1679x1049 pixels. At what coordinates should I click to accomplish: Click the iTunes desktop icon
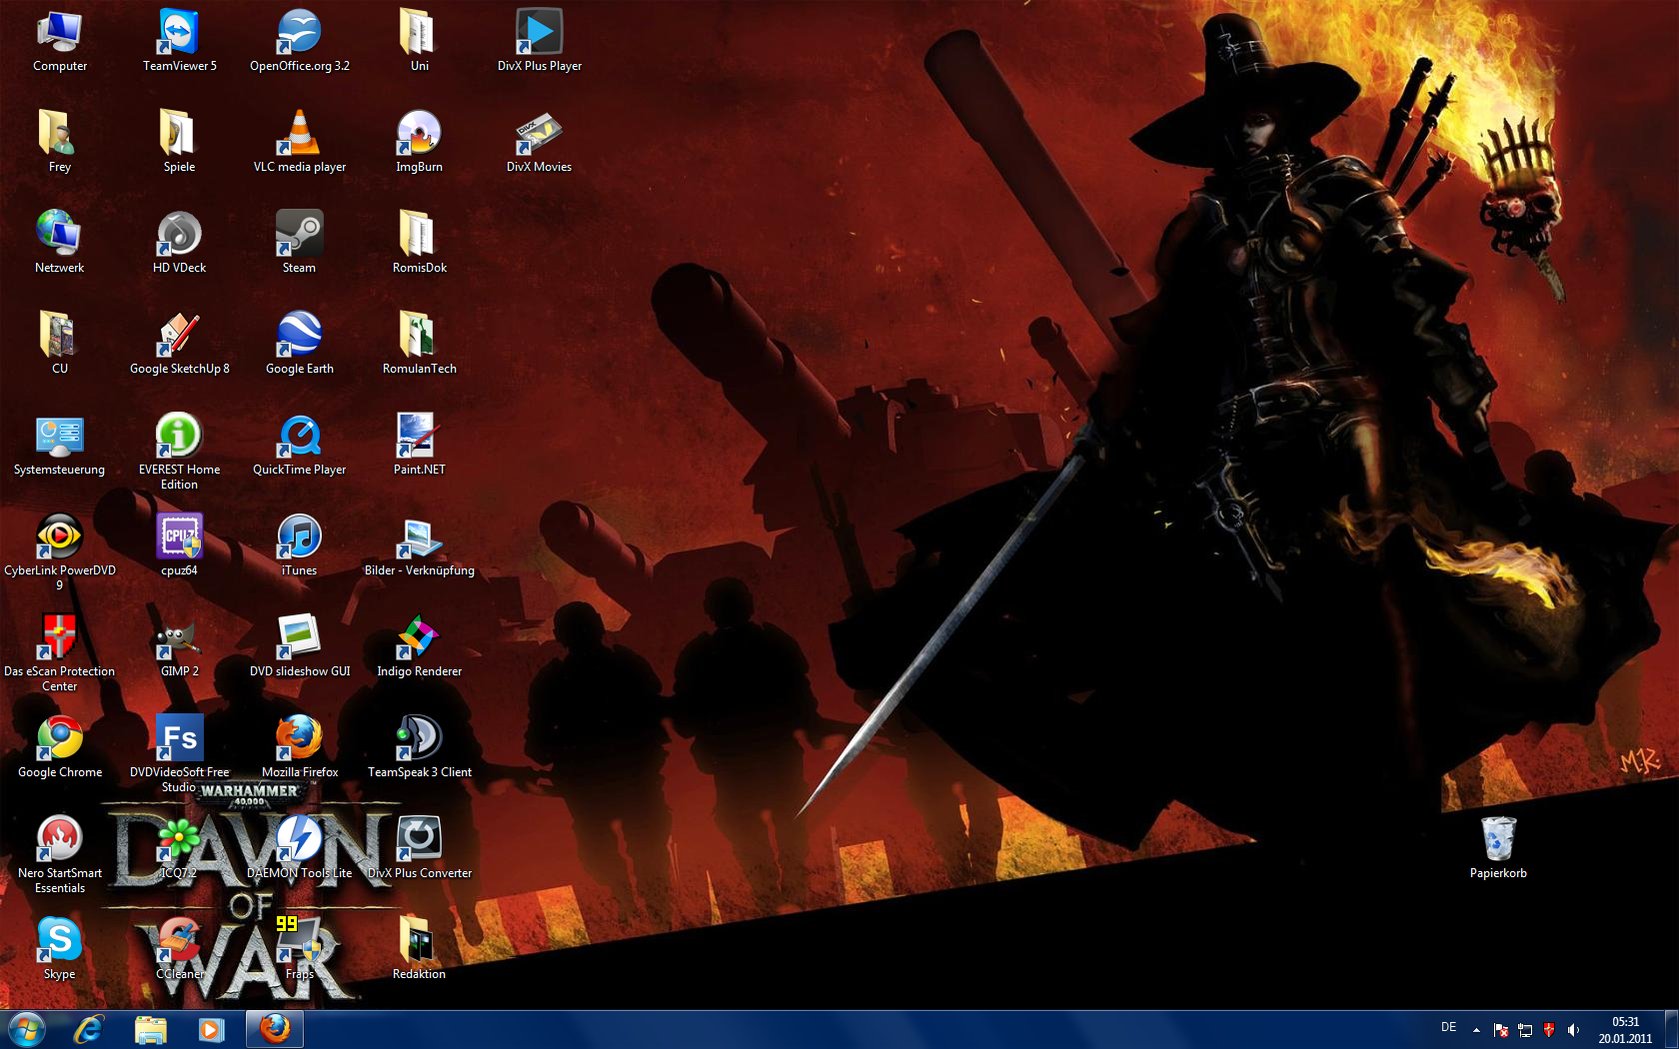(299, 539)
